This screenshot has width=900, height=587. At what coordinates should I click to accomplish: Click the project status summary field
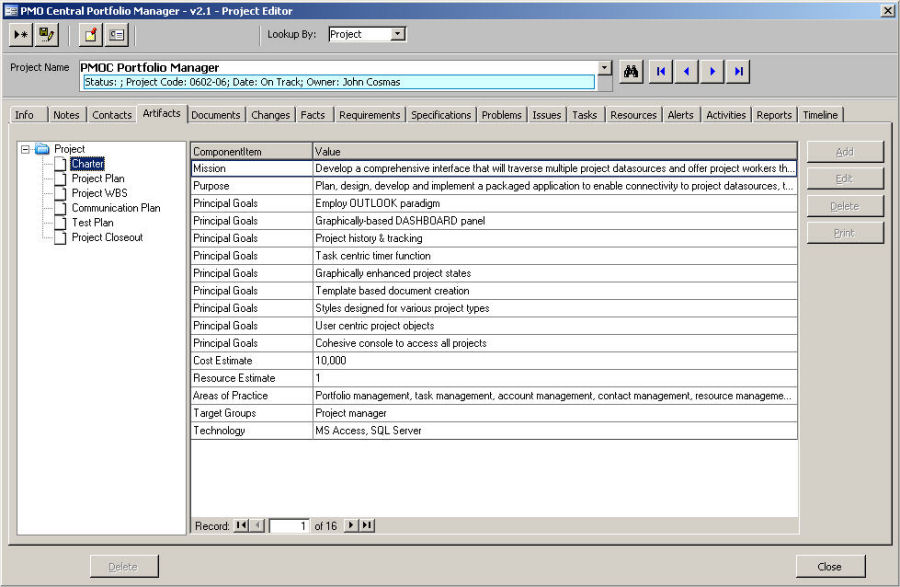339,82
